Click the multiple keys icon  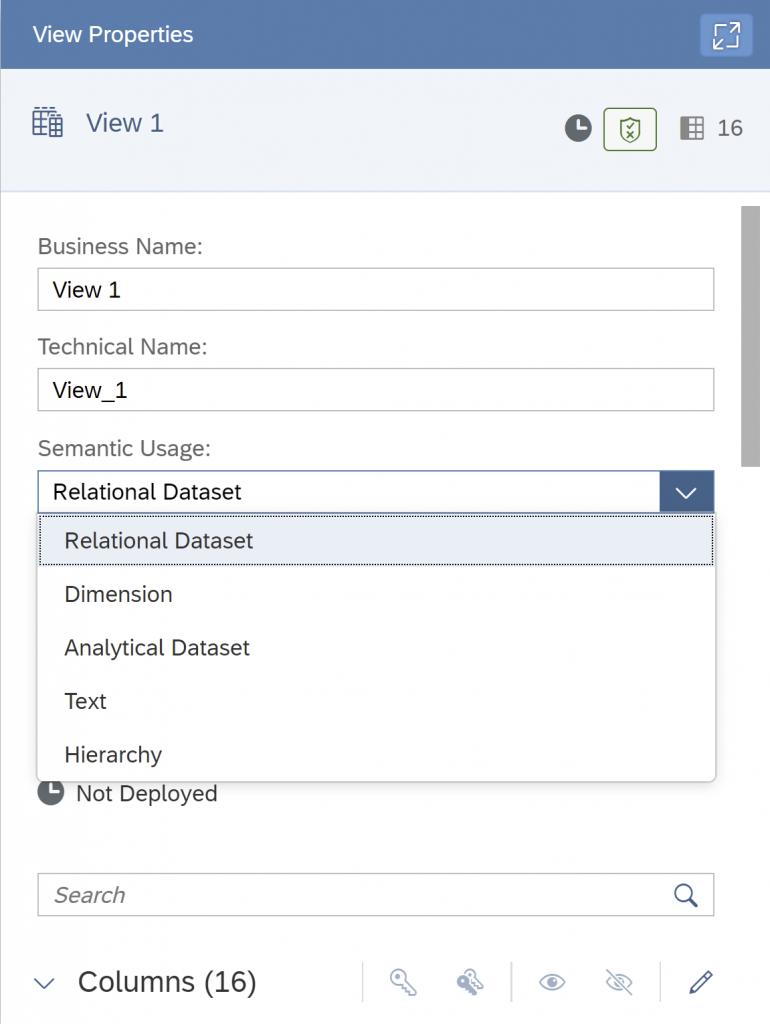tap(470, 982)
